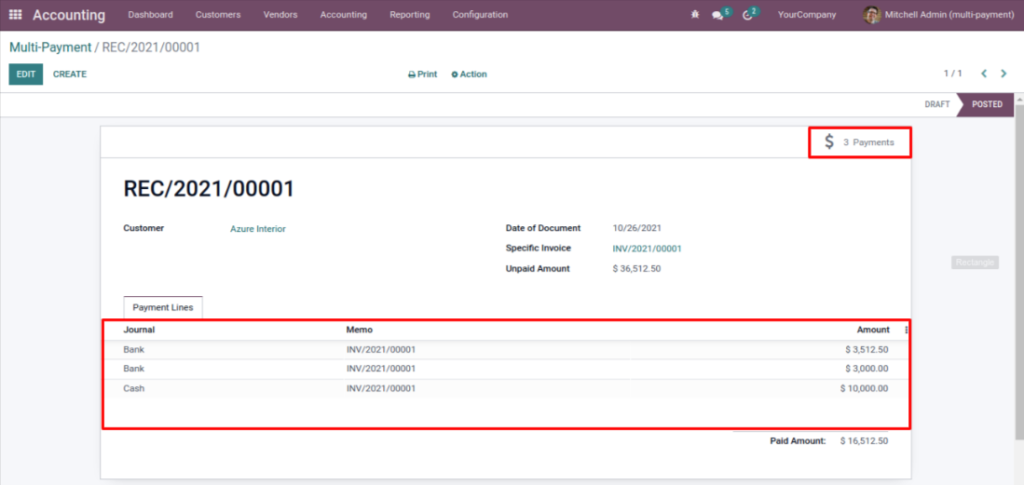Open the Print dropdown
This screenshot has width=1024, height=485.
pyautogui.click(x=423, y=74)
